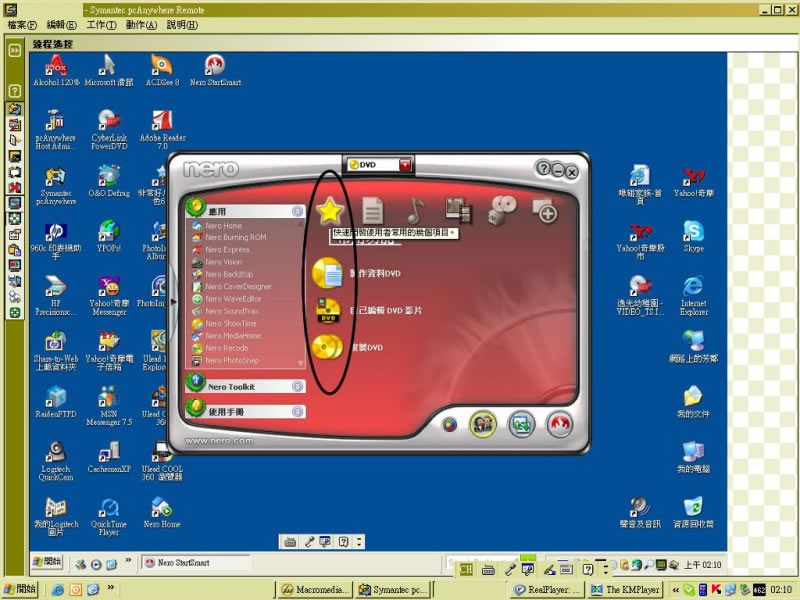Click the Nero update arrows button
Viewport: 800px width, 600px height.
(521, 424)
